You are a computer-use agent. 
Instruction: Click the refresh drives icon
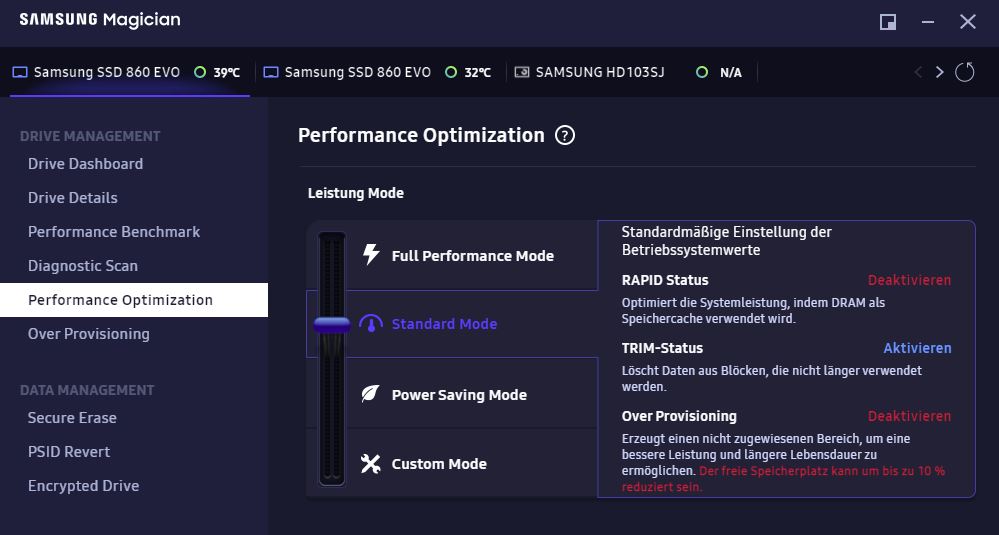[x=965, y=72]
